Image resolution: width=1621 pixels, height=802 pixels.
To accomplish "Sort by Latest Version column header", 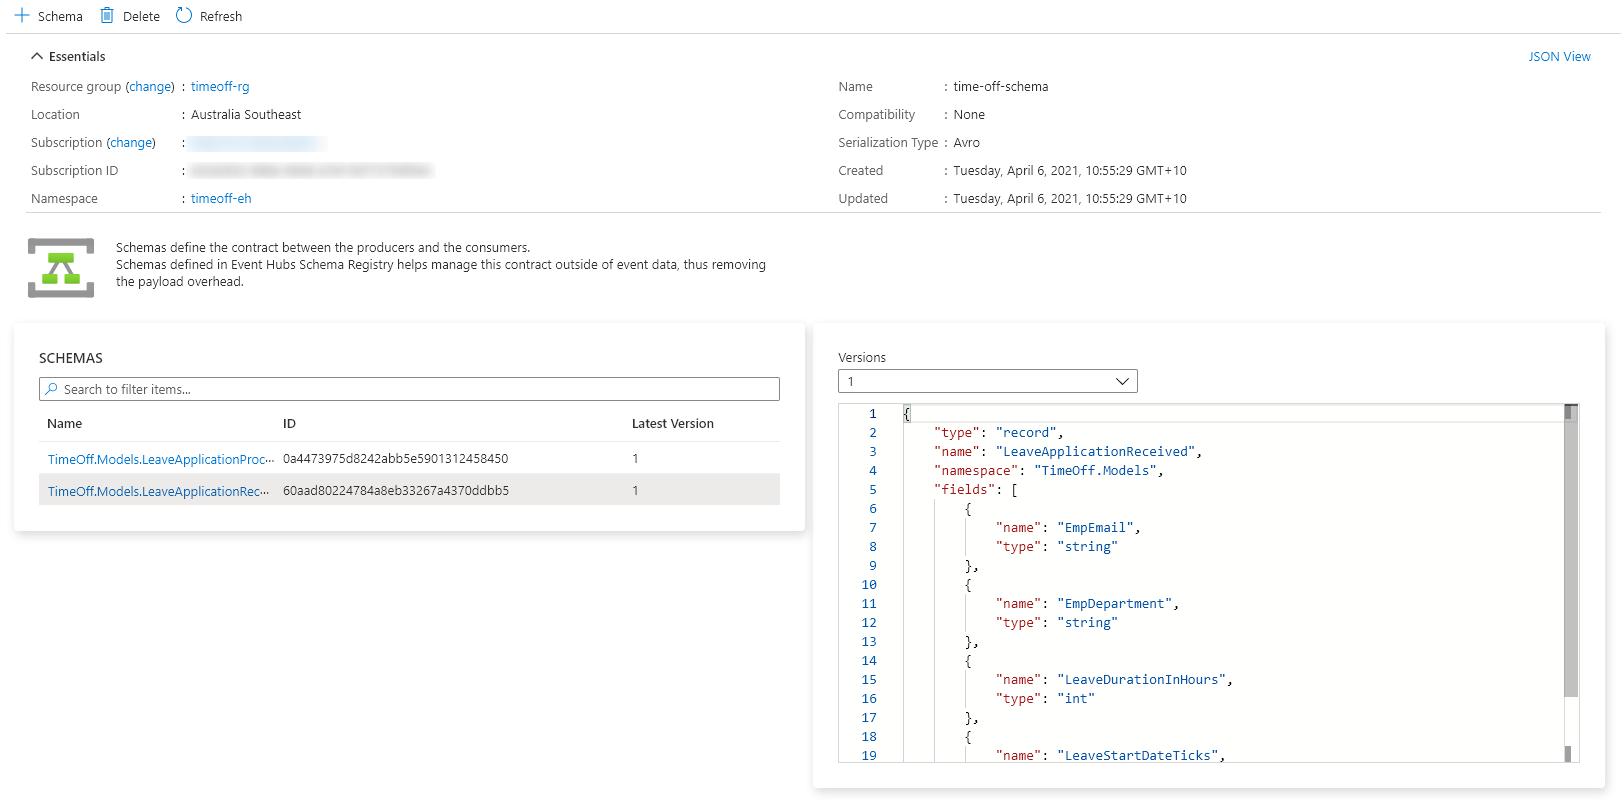I will [x=672, y=424].
